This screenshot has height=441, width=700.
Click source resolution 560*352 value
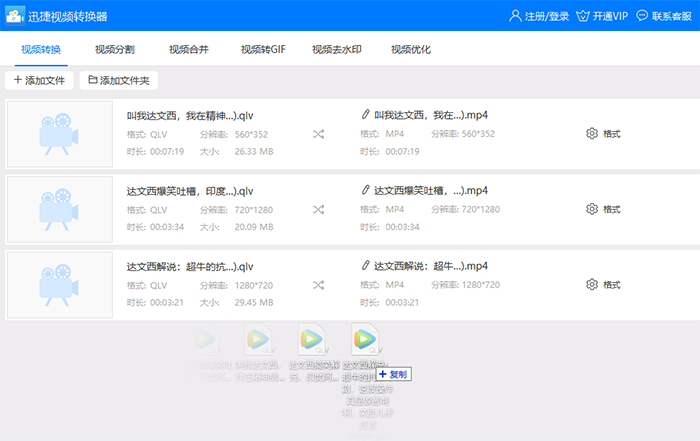(x=251, y=134)
